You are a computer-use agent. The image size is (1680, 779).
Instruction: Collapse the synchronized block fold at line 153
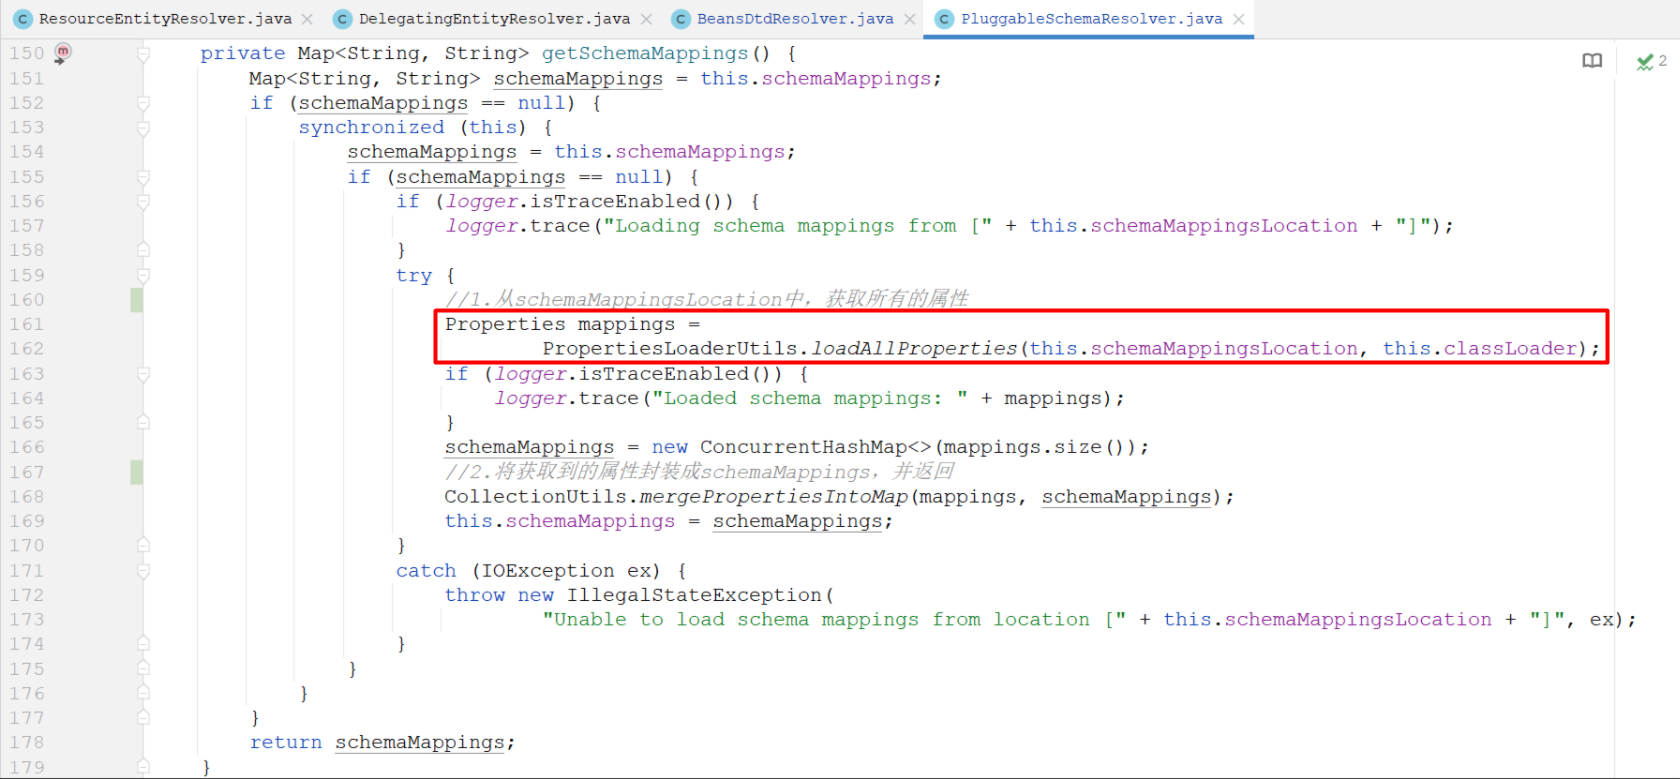[143, 128]
